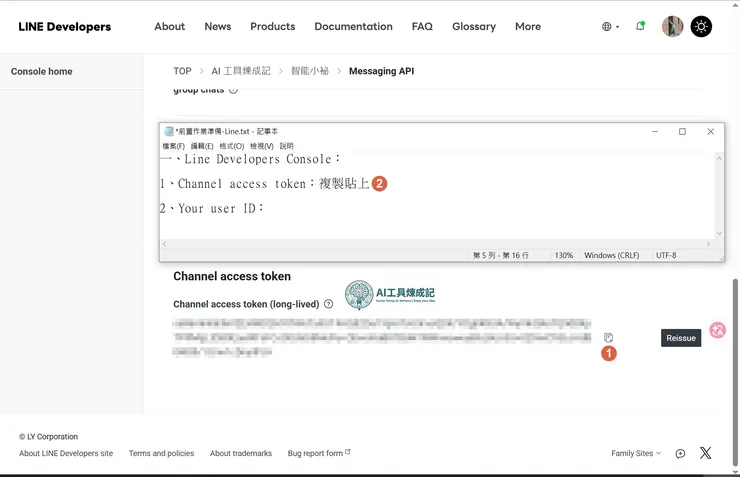Copy the channel access token
740x477 pixels.
[x=608, y=337]
